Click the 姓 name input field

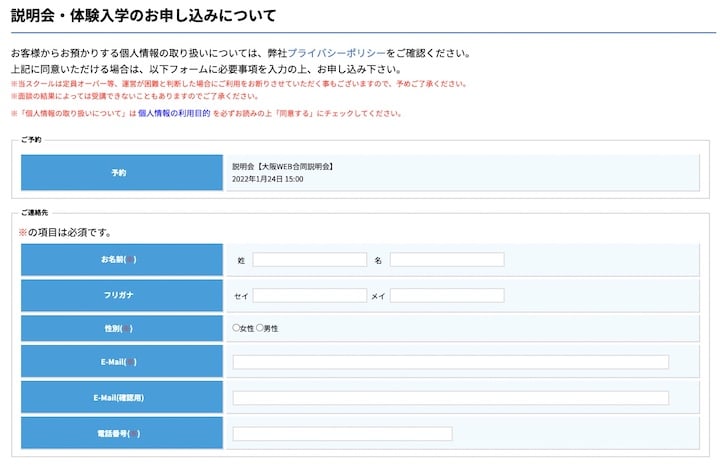click(309, 260)
